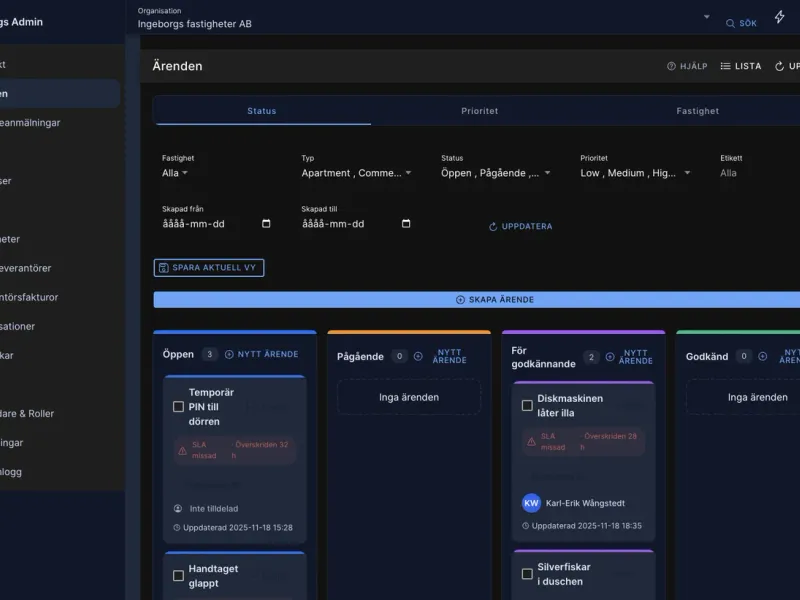This screenshot has height=600, width=800.
Task: Tick checkbox for Handtaget glappt
Action: (178, 576)
